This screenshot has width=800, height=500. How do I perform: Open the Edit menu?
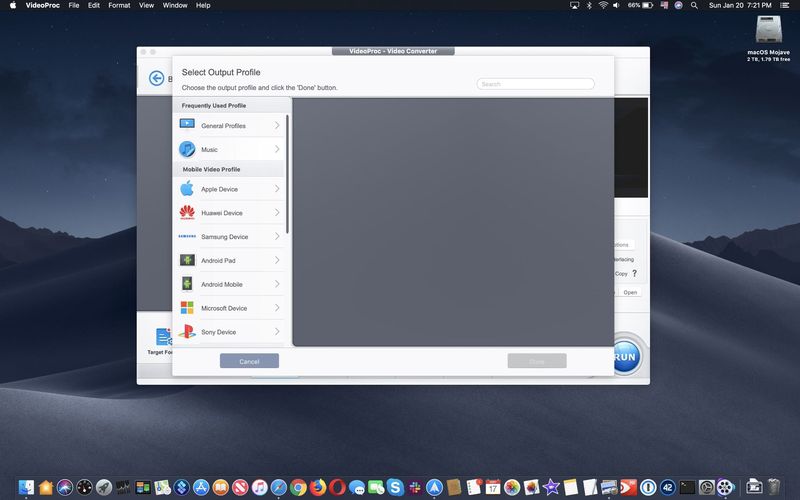click(93, 5)
